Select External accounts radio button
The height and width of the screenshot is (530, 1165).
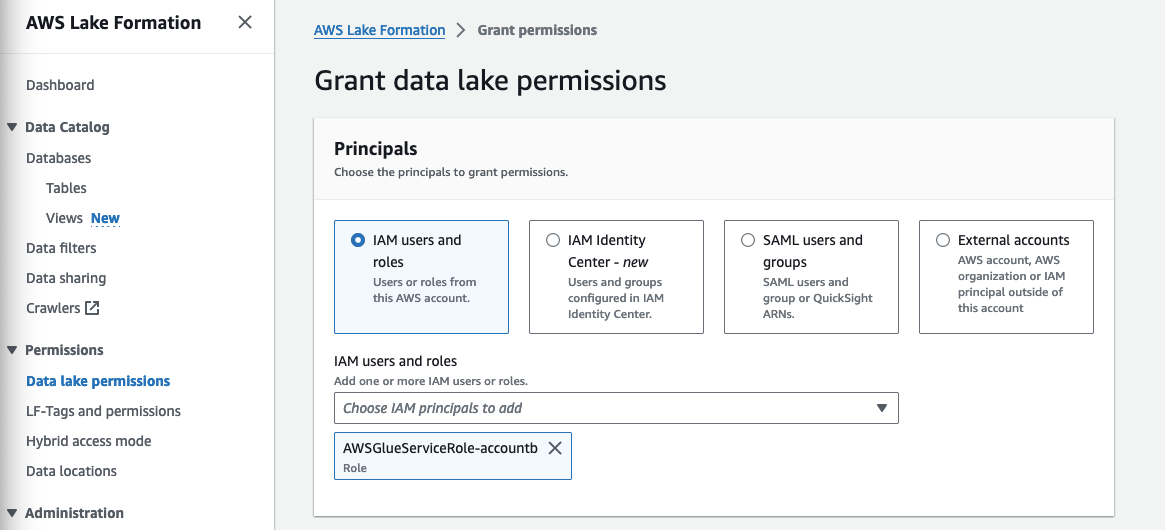coord(943,240)
